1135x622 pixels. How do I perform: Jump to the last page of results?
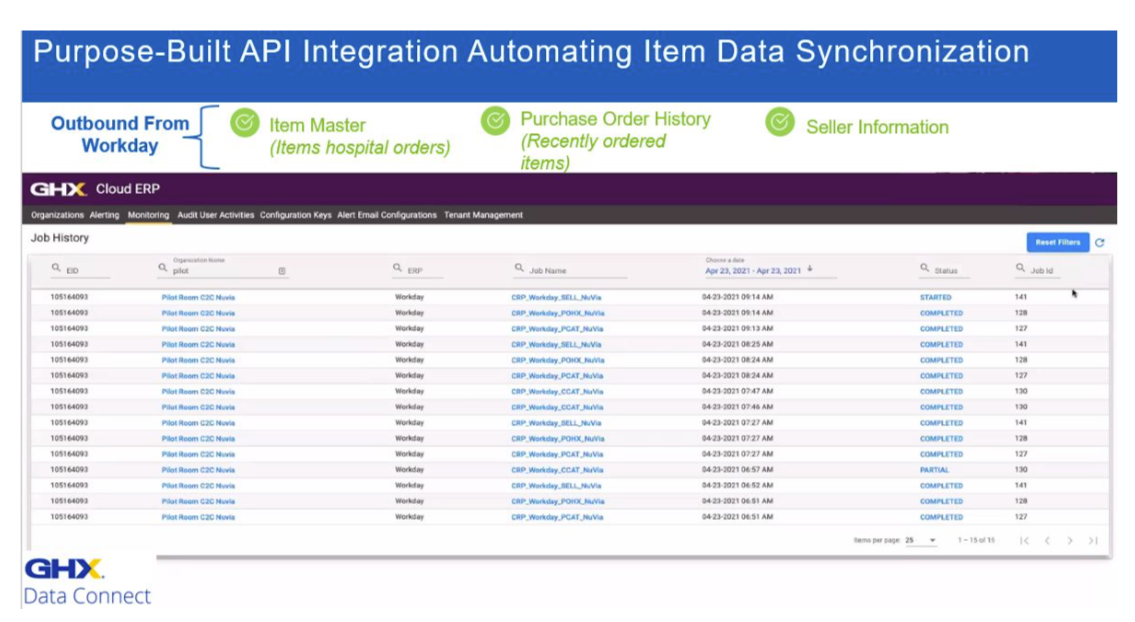point(1093,540)
